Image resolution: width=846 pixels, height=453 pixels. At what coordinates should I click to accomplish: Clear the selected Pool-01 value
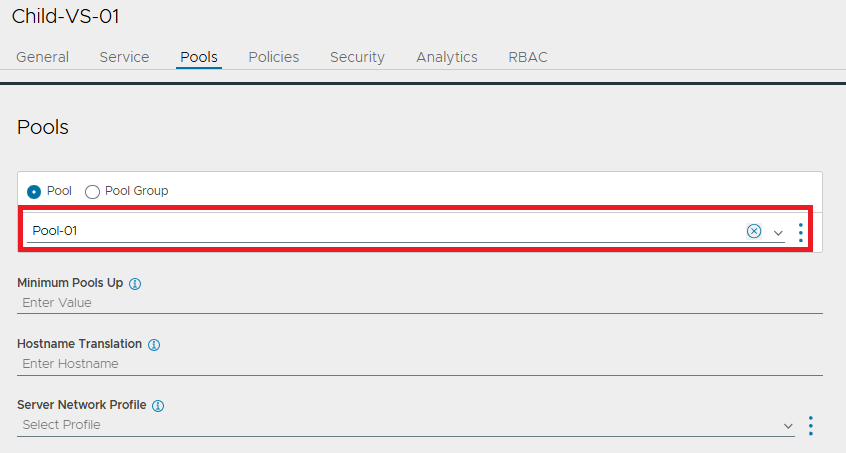(x=754, y=231)
